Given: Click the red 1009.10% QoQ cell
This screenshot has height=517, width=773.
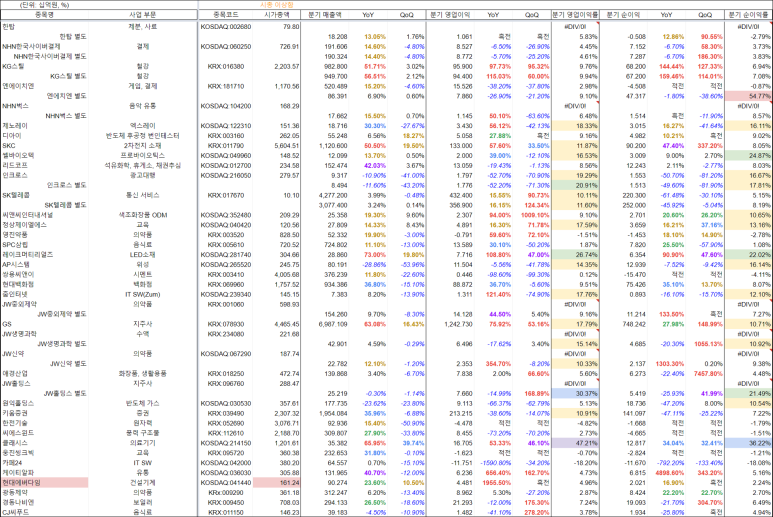Looking at the screenshot, I should [535, 215].
